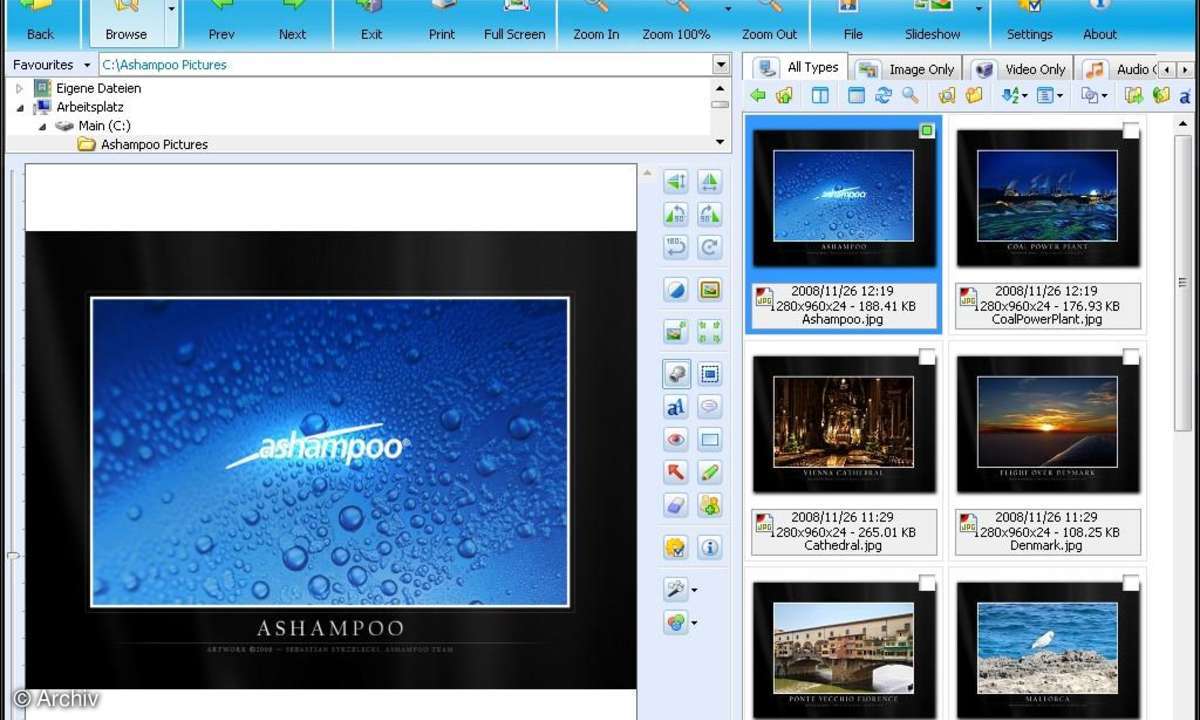Select the red-eye removal tool
Viewport: 1200px width, 720px height.
tap(676, 439)
